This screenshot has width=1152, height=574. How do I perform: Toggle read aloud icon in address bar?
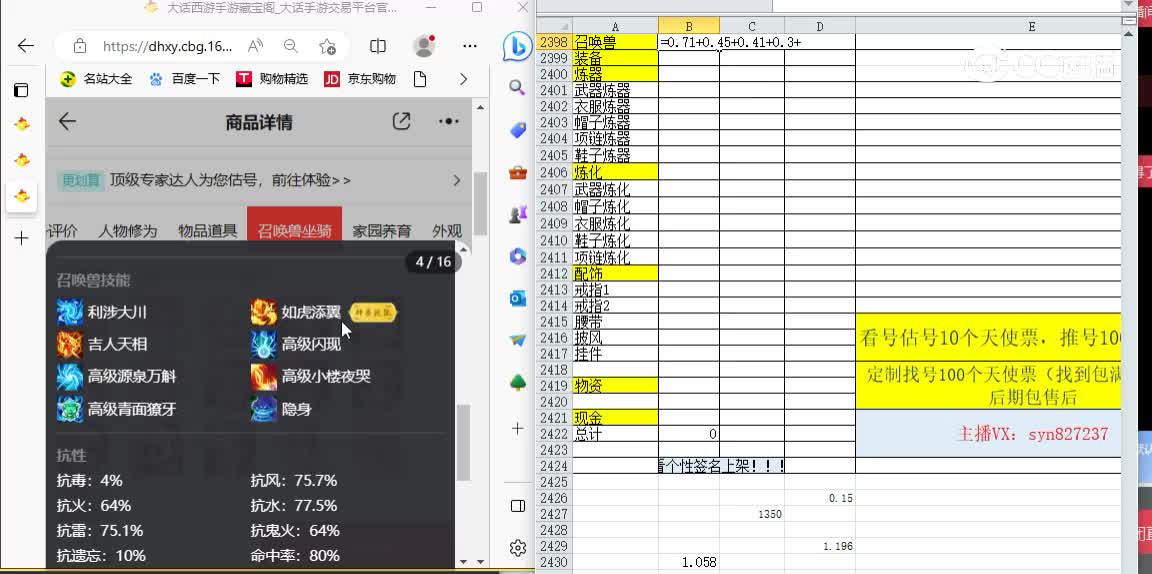pos(255,46)
